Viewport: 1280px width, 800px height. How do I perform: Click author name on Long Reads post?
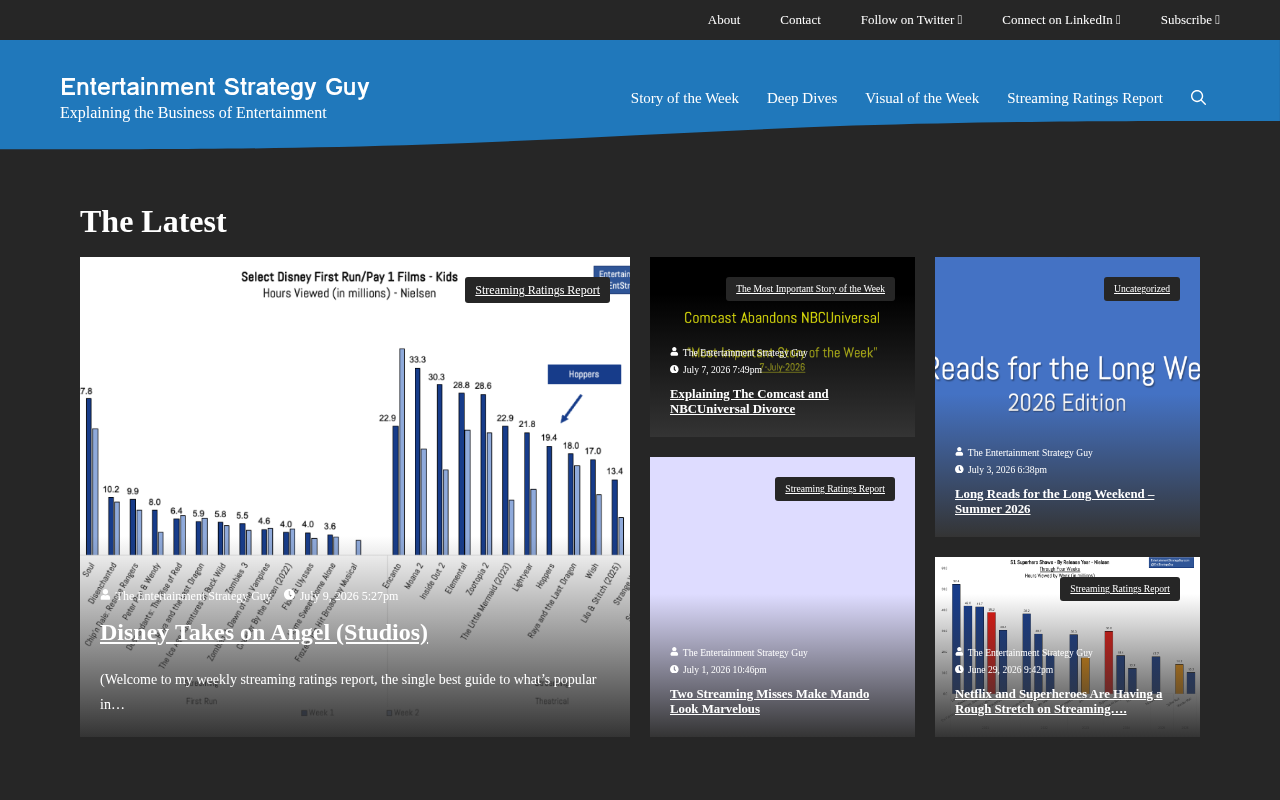(1030, 453)
